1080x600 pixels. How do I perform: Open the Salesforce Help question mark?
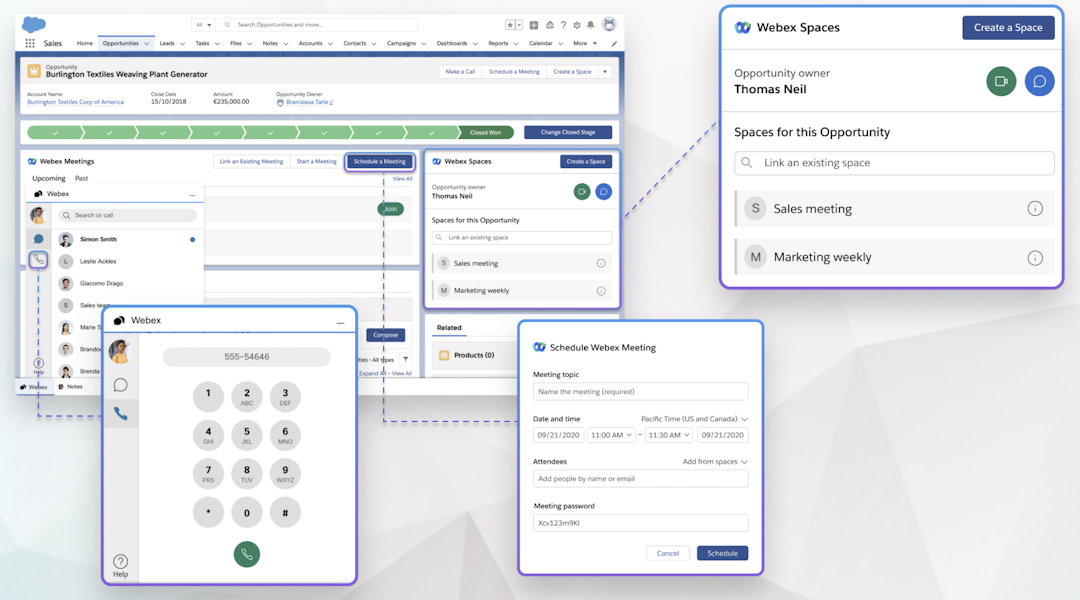click(x=563, y=25)
